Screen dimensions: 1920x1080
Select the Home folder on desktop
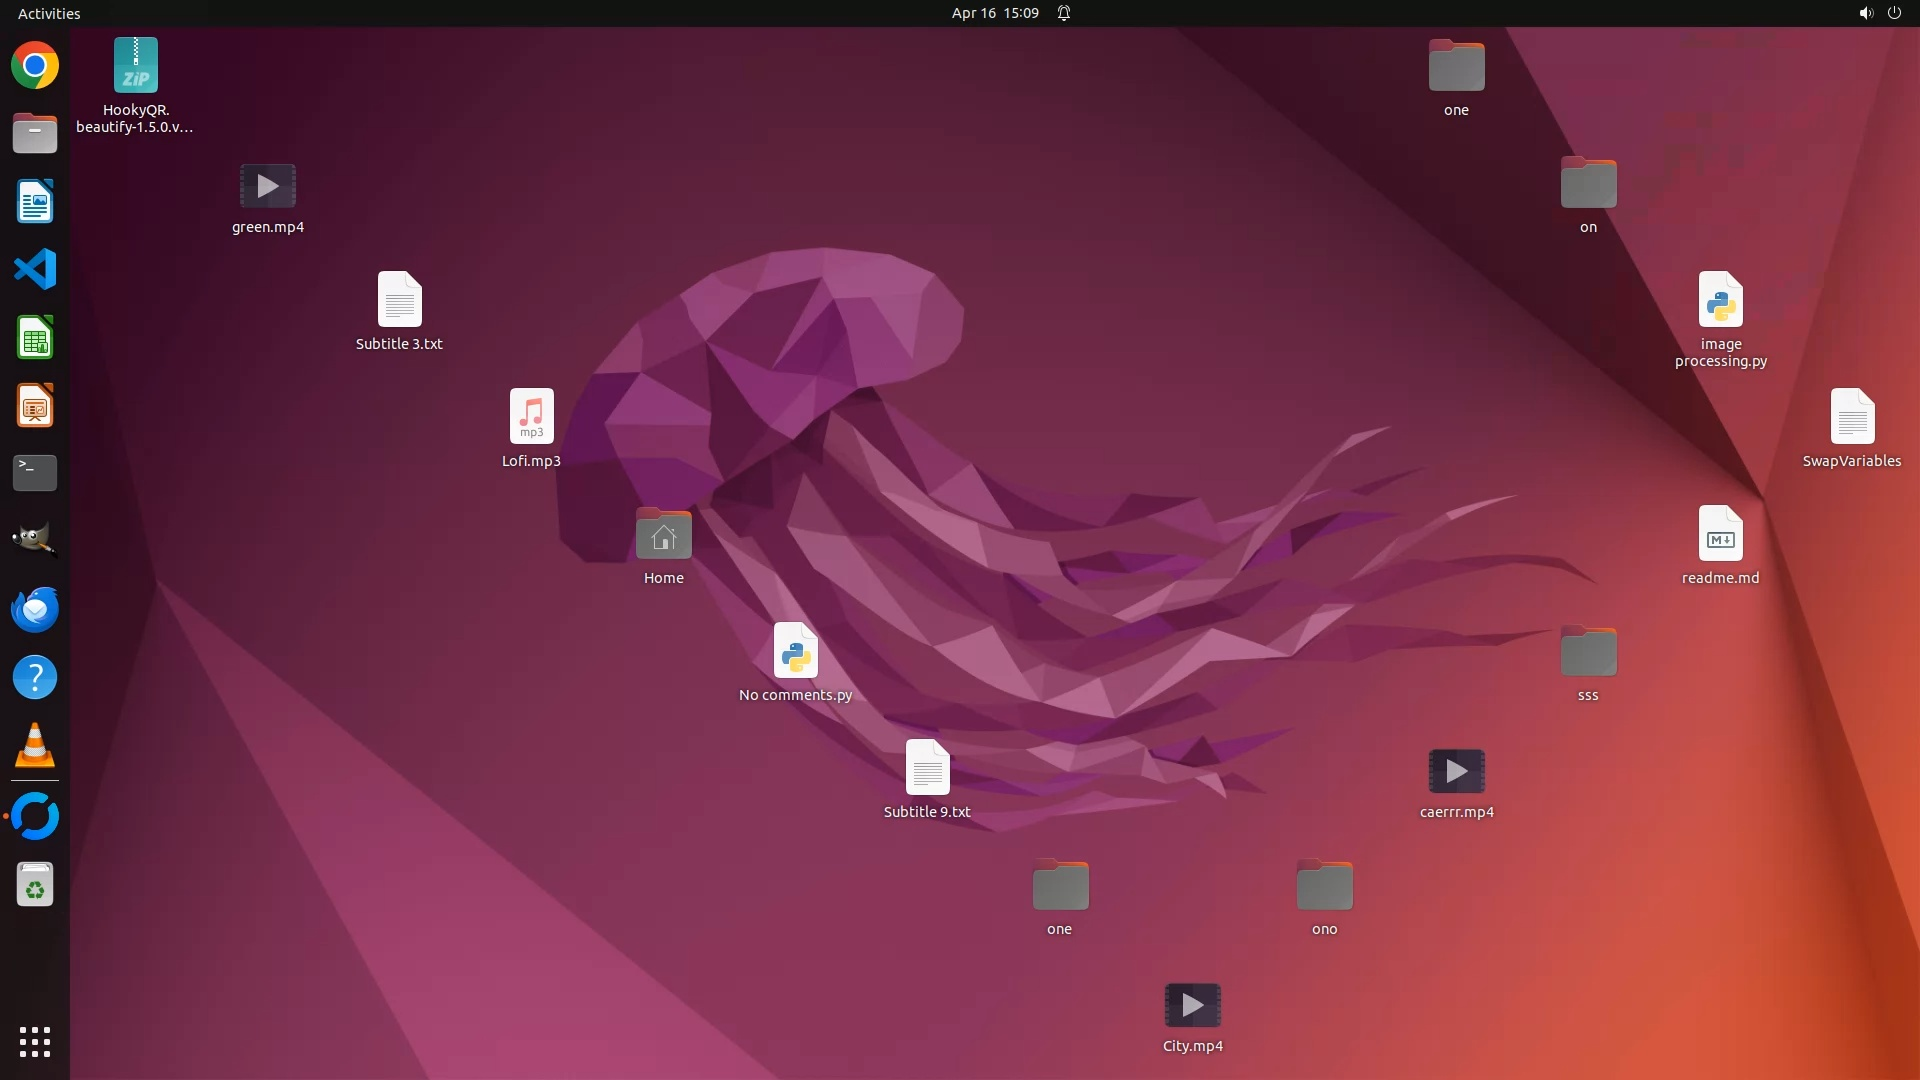coord(663,535)
